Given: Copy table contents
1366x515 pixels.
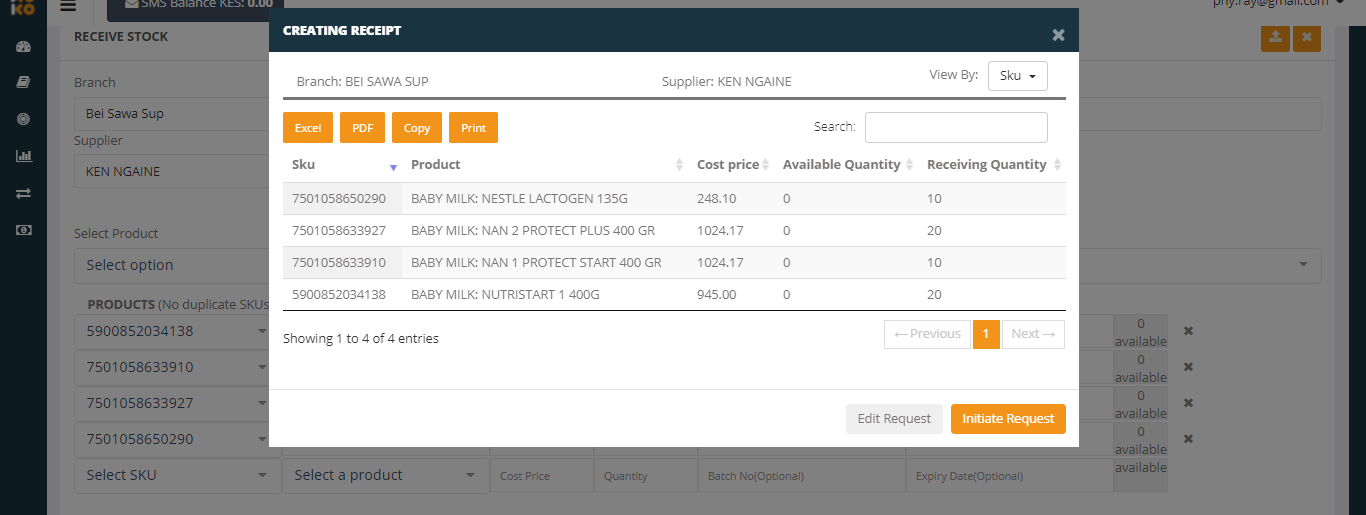Looking at the screenshot, I should [417, 128].
